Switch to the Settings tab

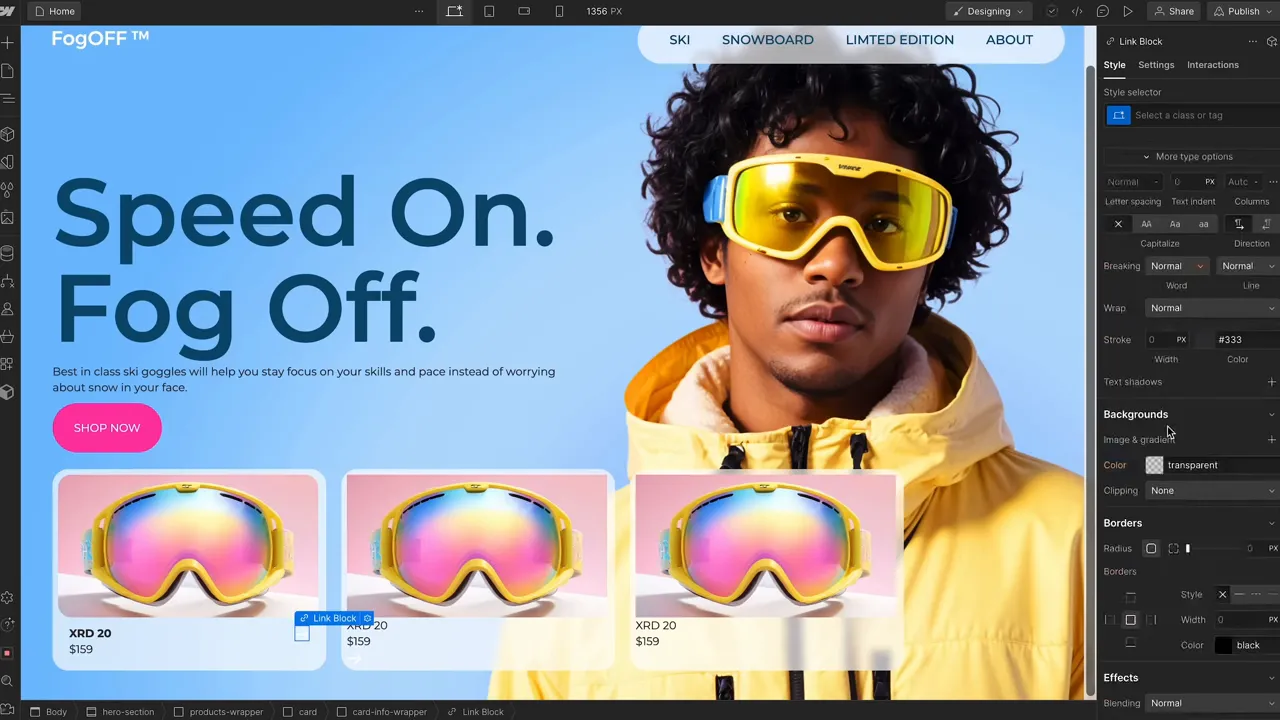tap(1156, 65)
